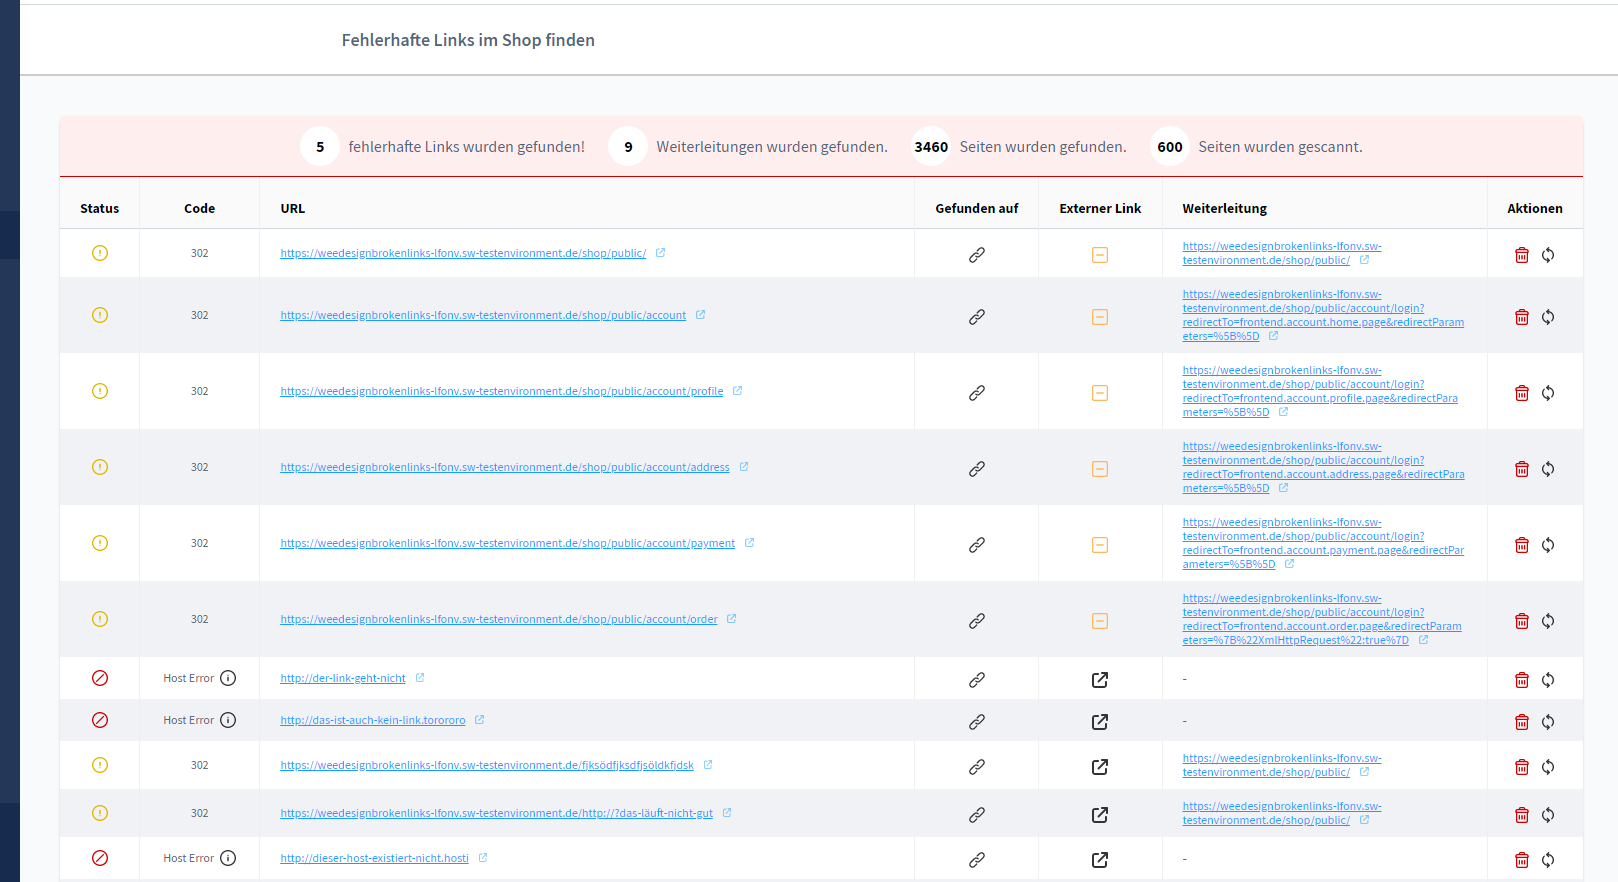Image resolution: width=1618 pixels, height=882 pixels.
Task: Open 'Gefunden auf' icon for dieser-host-existiert-nicht.hosti
Action: click(x=977, y=860)
